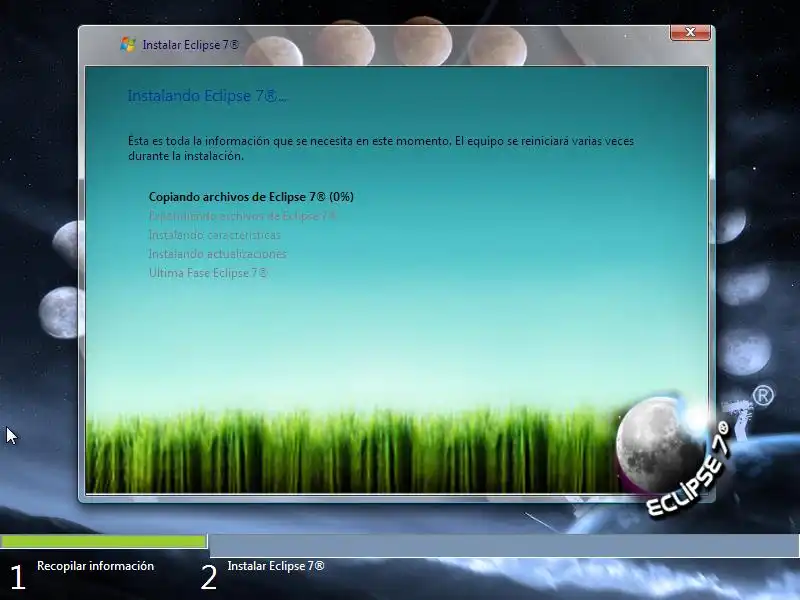
Task: Close the Instalar Eclipse 7 window
Action: [x=690, y=32]
